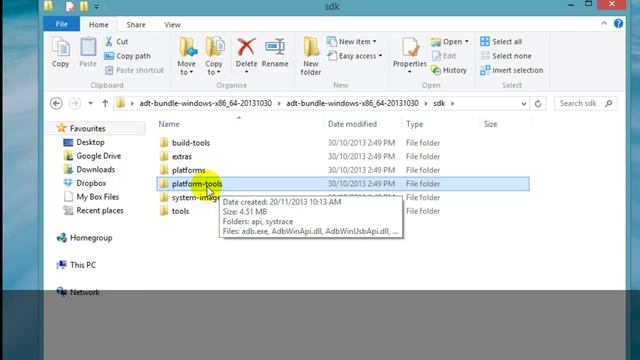Image resolution: width=640 pixels, height=360 pixels.
Task: Select the platforms folder
Action: 189,170
